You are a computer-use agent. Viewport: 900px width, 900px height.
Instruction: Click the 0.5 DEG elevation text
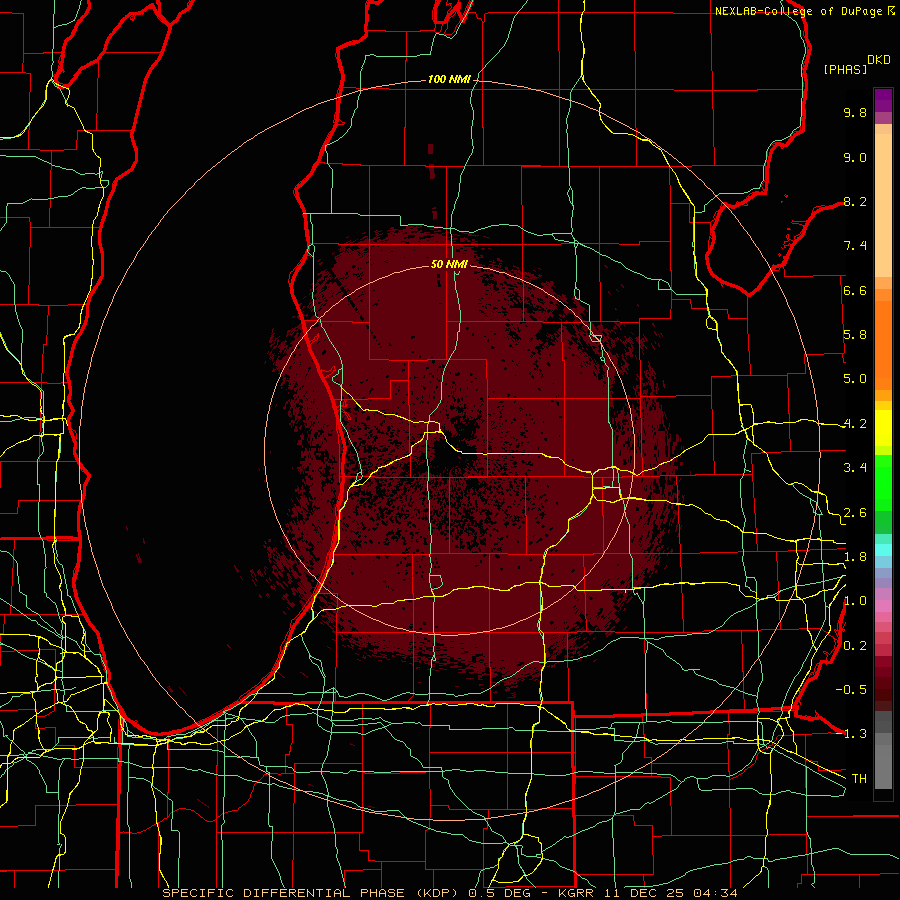point(500,893)
